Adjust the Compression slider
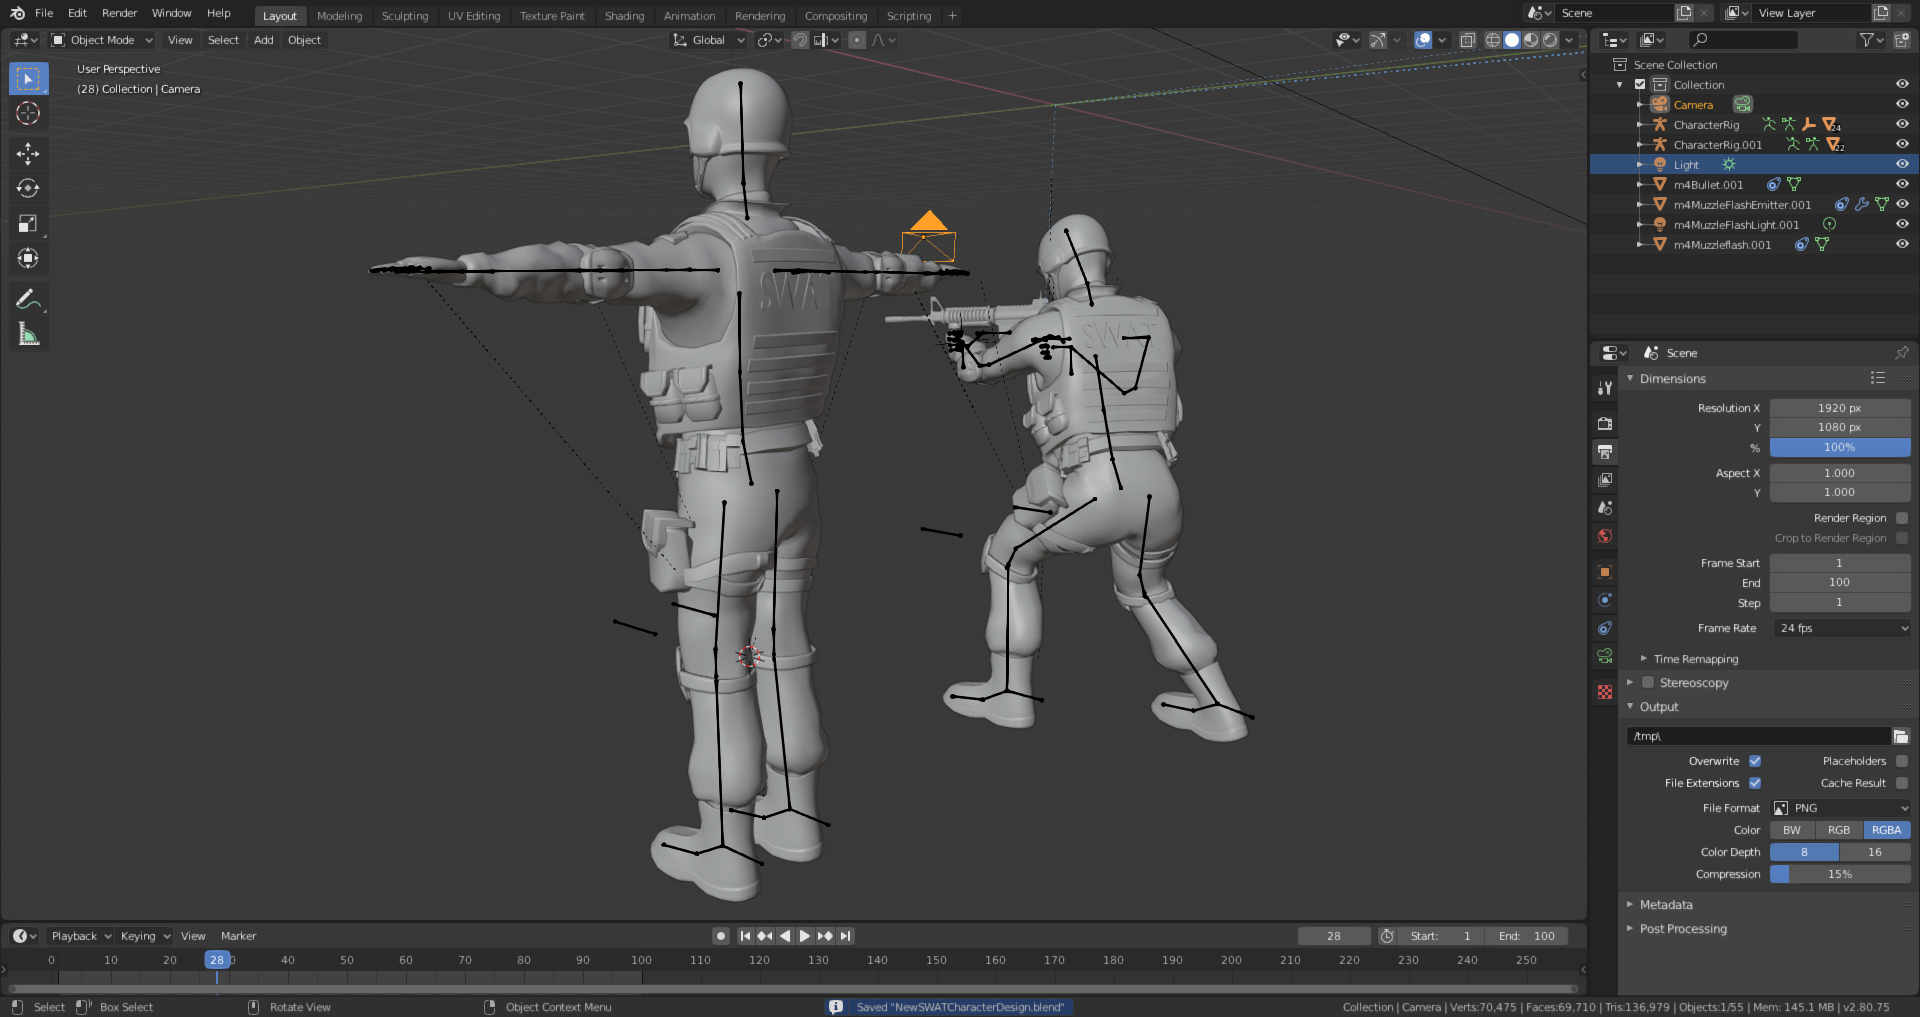Viewport: 1920px width, 1017px height. click(1840, 874)
